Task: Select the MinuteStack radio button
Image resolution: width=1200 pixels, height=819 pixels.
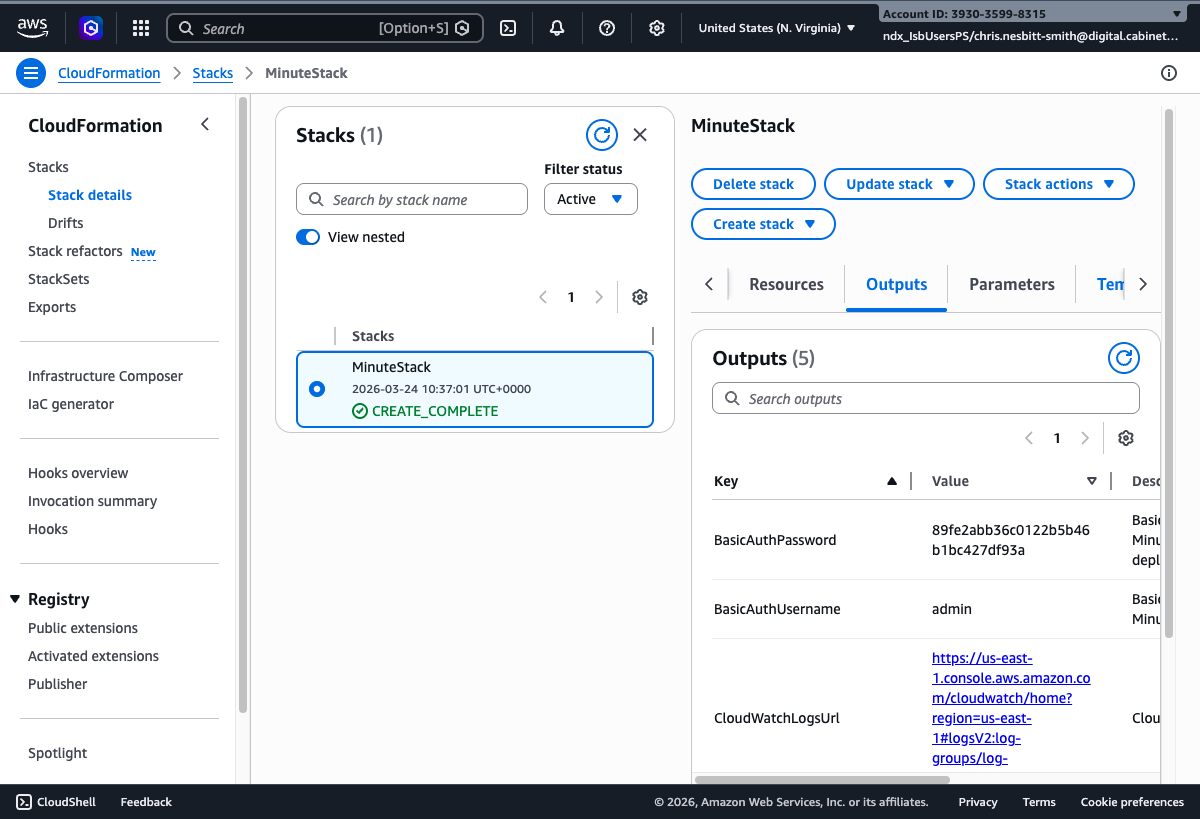Action: pos(316,389)
